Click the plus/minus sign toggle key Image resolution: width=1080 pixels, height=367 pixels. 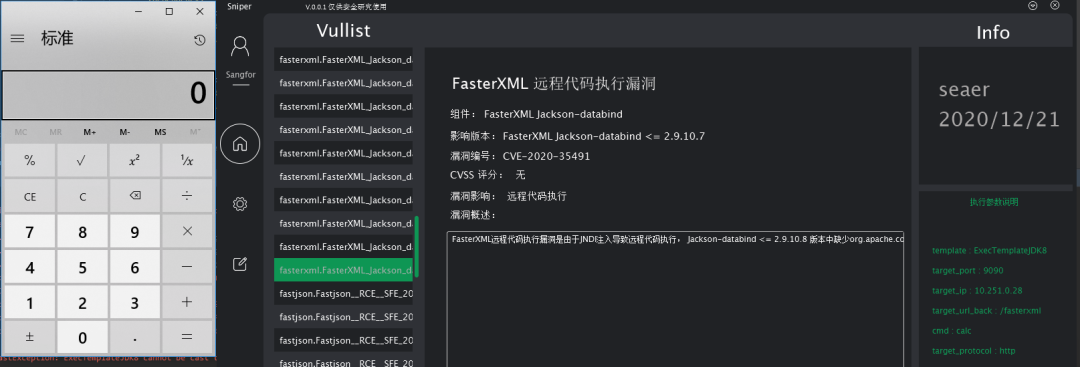[x=30, y=337]
